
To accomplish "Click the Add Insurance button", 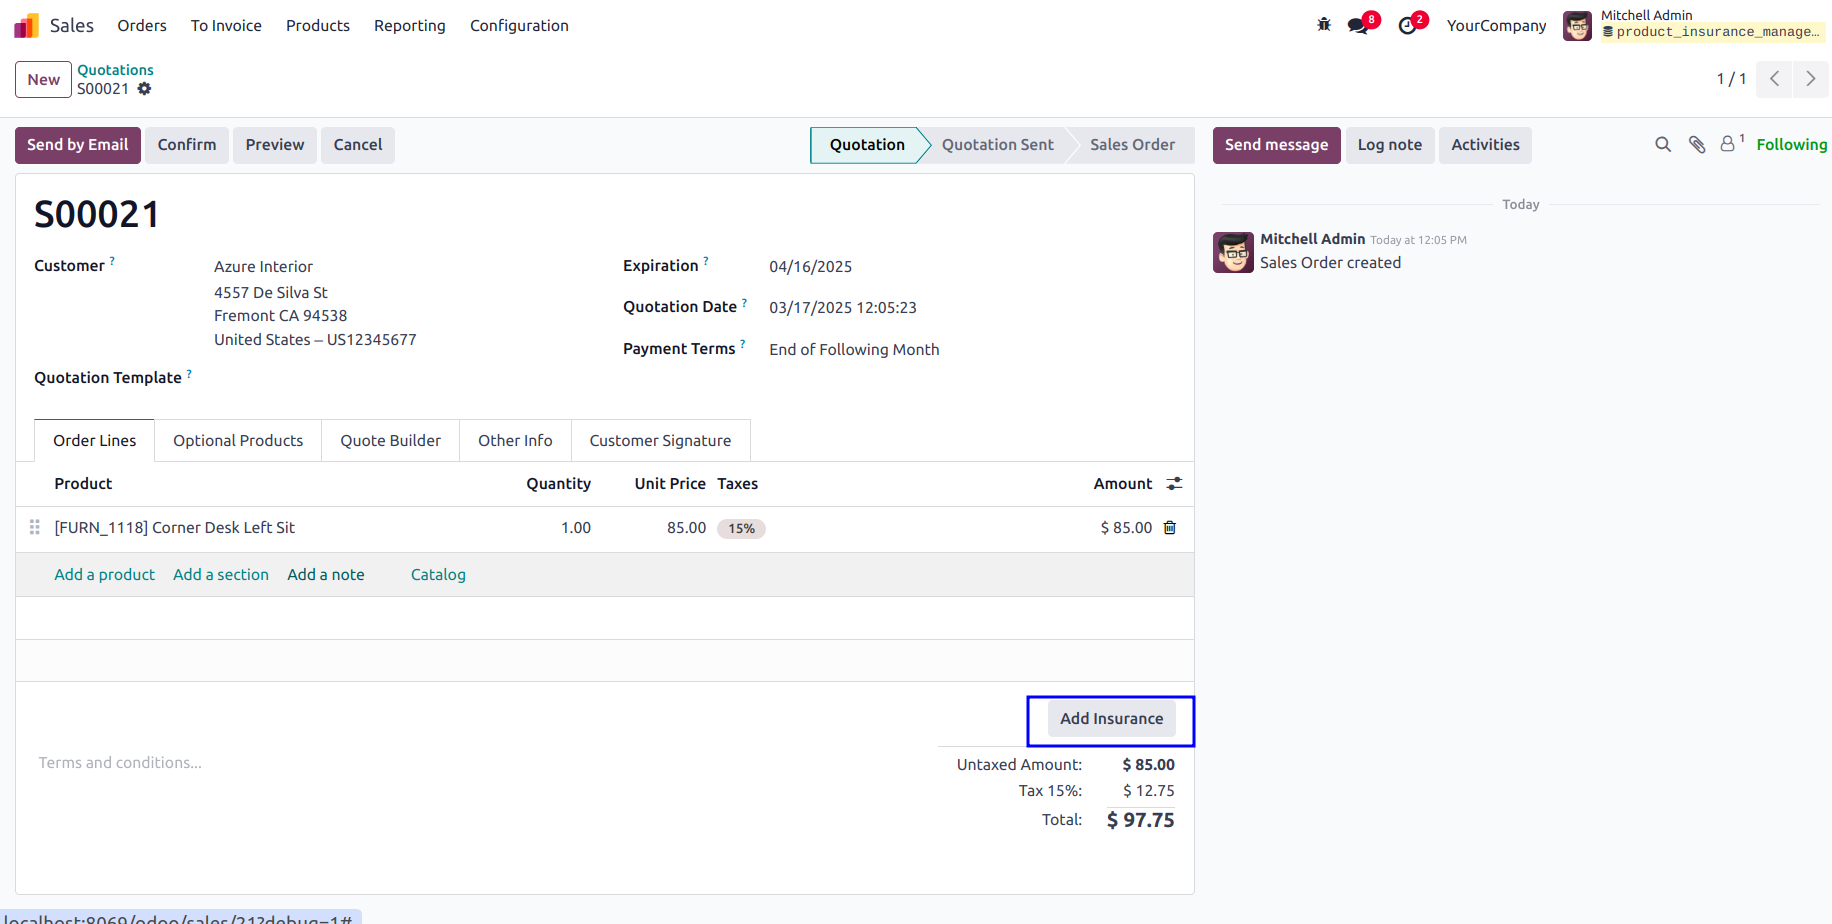I will [x=1112, y=719].
